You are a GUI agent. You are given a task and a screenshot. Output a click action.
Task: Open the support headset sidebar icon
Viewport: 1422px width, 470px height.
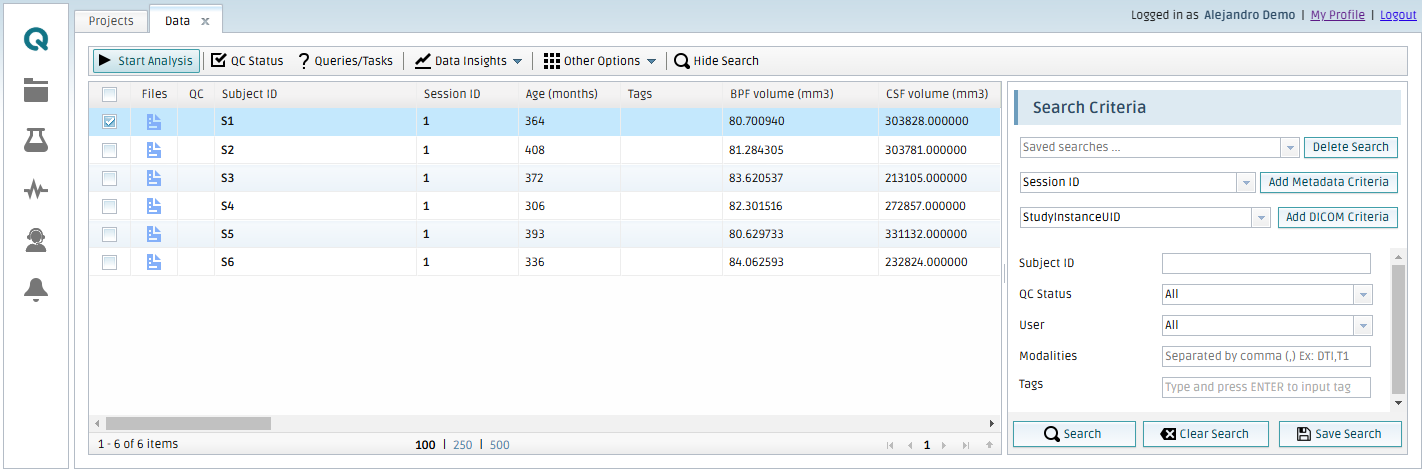pos(36,240)
